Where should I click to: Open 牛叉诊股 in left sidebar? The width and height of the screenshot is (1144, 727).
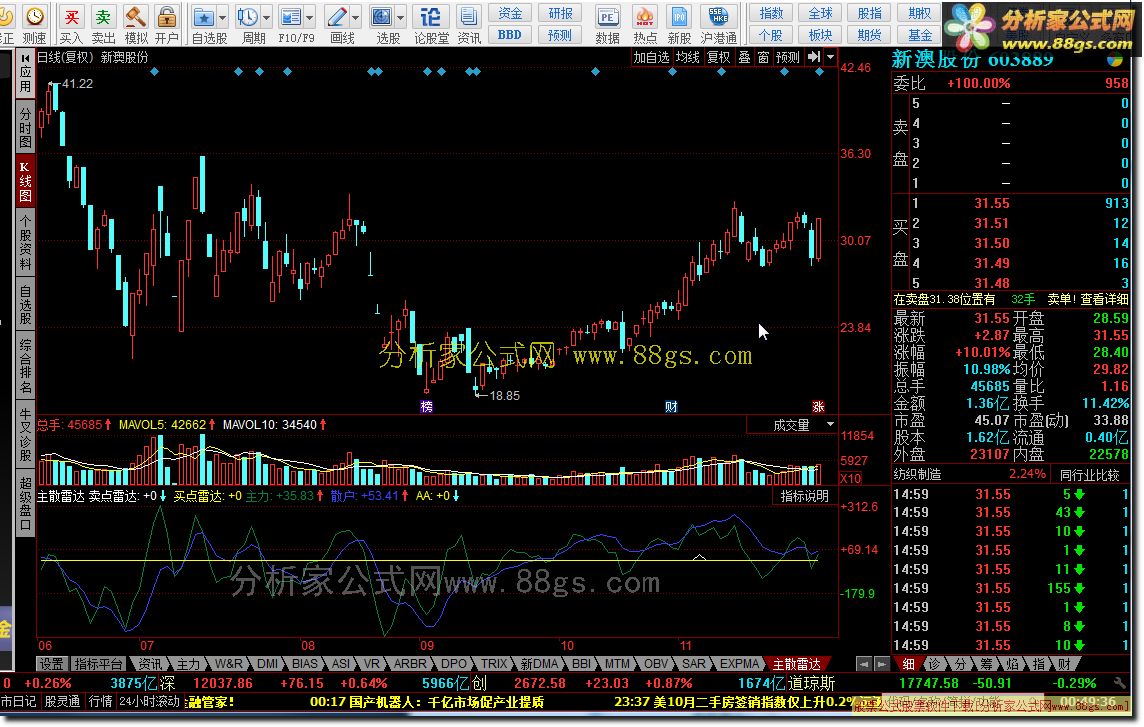point(26,436)
